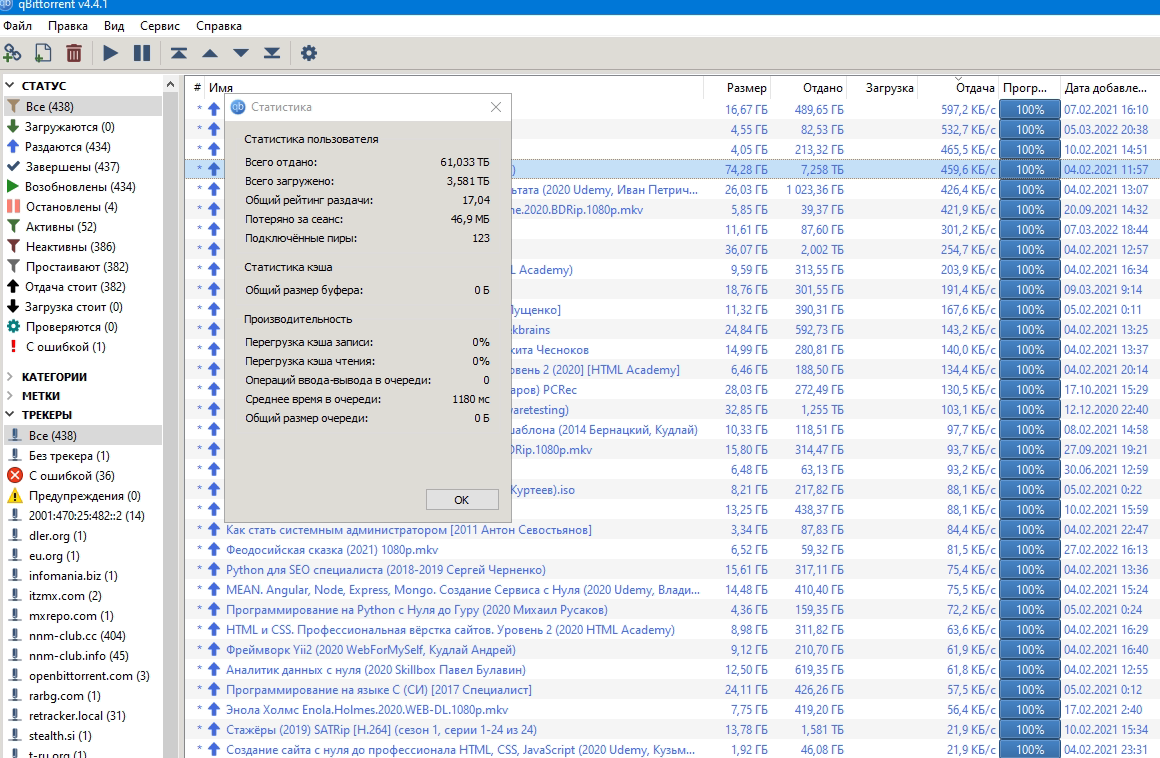Filter by Без трекера (1)
Viewport: 1160px width, 758px height.
pyautogui.click(x=83, y=456)
